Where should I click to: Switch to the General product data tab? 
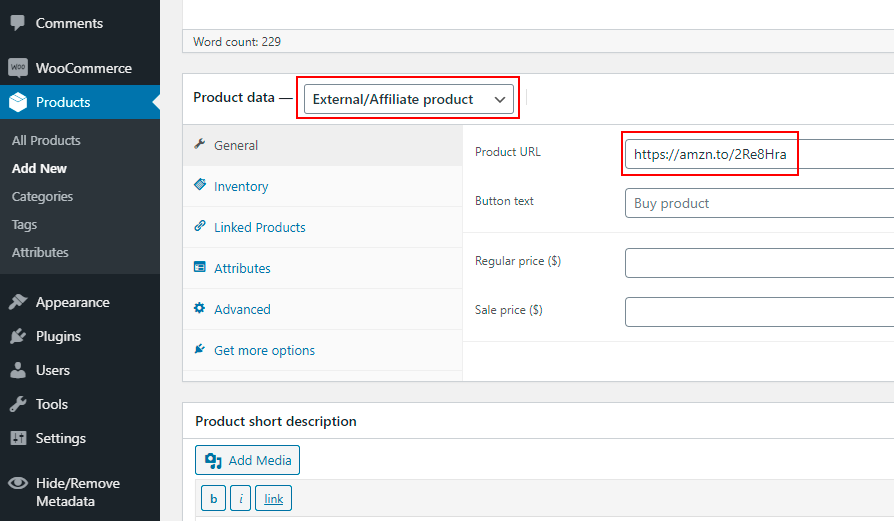tap(323, 145)
